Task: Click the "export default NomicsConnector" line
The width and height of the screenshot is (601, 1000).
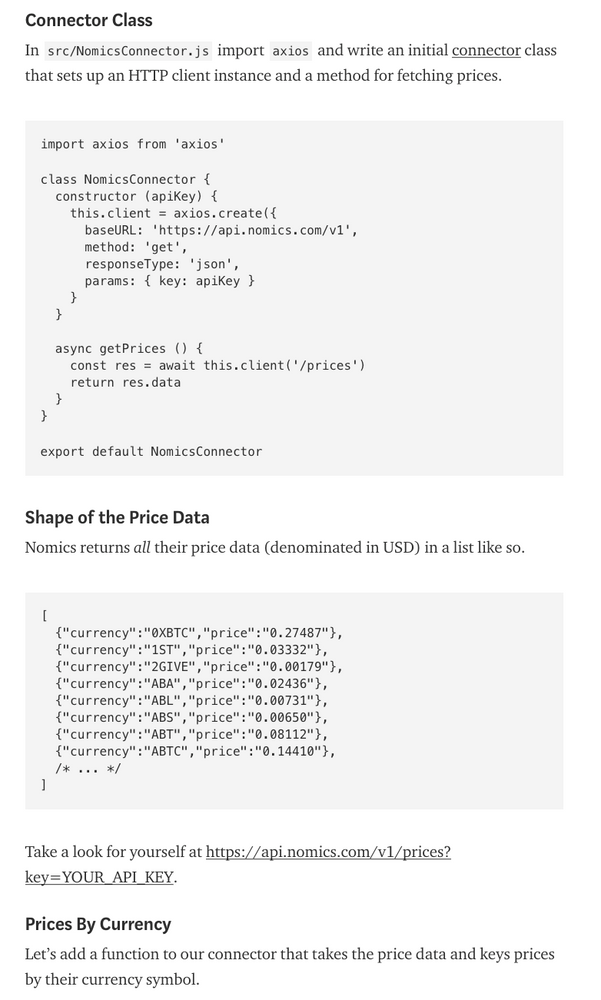Action: [x=151, y=451]
